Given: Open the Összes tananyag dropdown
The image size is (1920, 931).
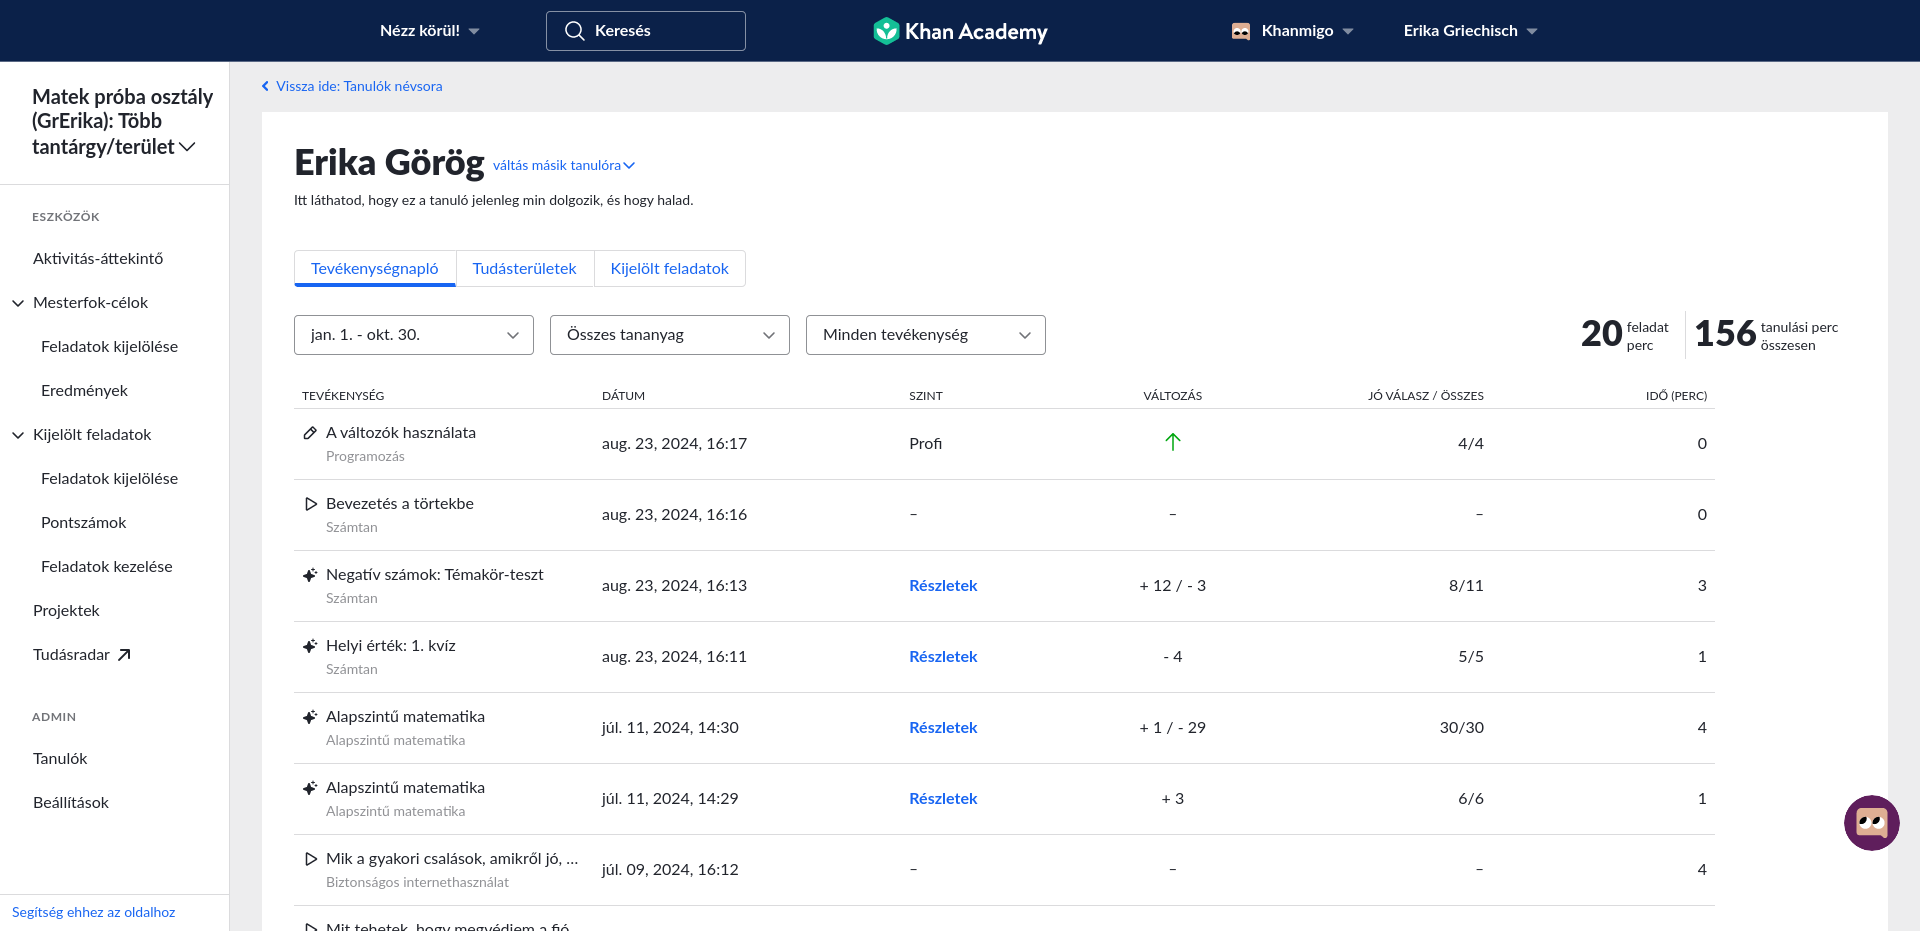Looking at the screenshot, I should click(670, 335).
